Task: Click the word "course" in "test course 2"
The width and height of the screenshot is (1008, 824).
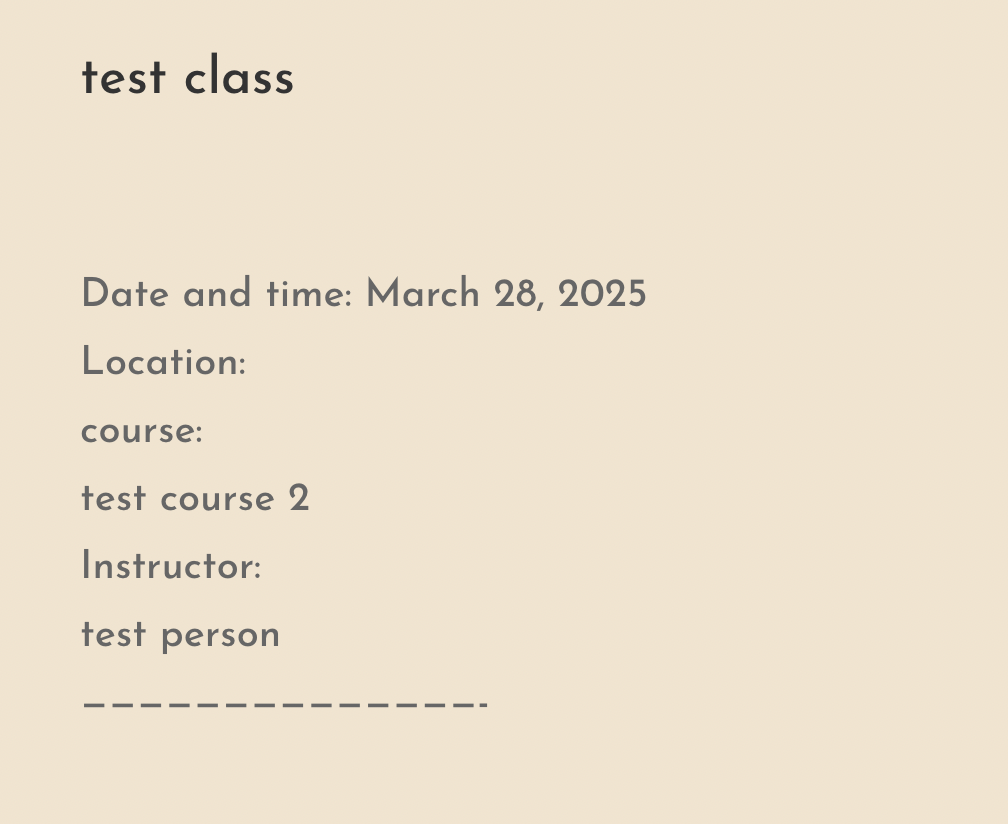Action: coord(217,500)
